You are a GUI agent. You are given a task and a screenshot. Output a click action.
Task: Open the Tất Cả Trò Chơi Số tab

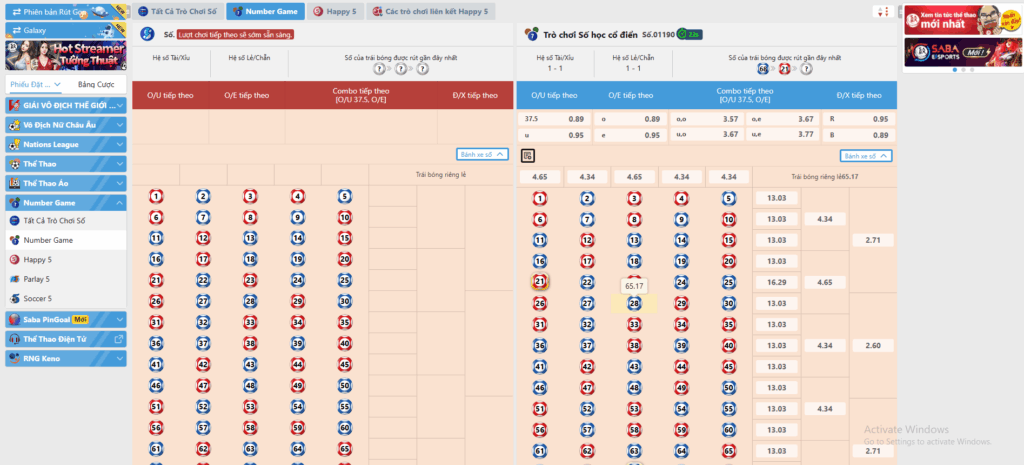178,12
